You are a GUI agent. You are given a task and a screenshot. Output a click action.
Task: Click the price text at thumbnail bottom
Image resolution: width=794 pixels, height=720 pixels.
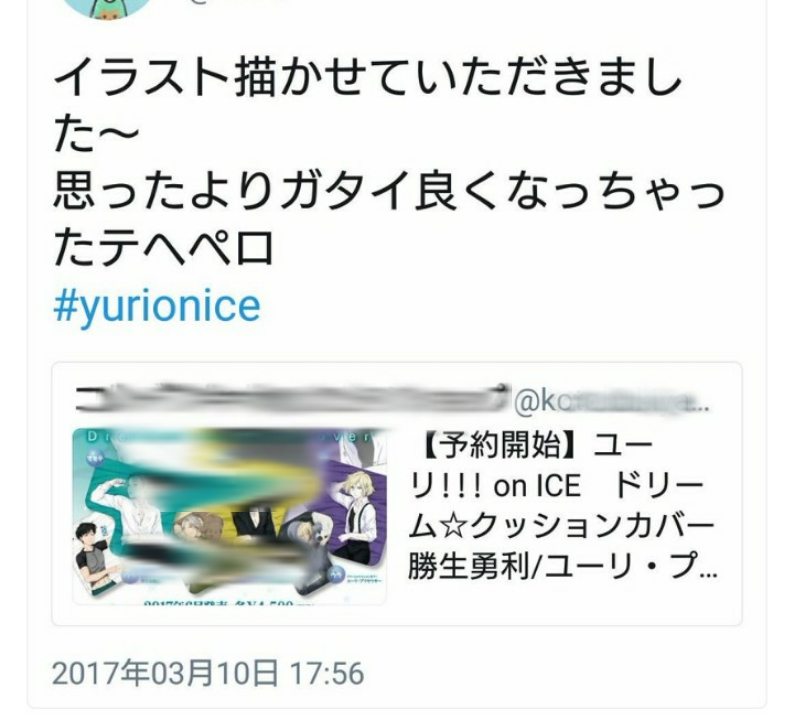pos(220,603)
